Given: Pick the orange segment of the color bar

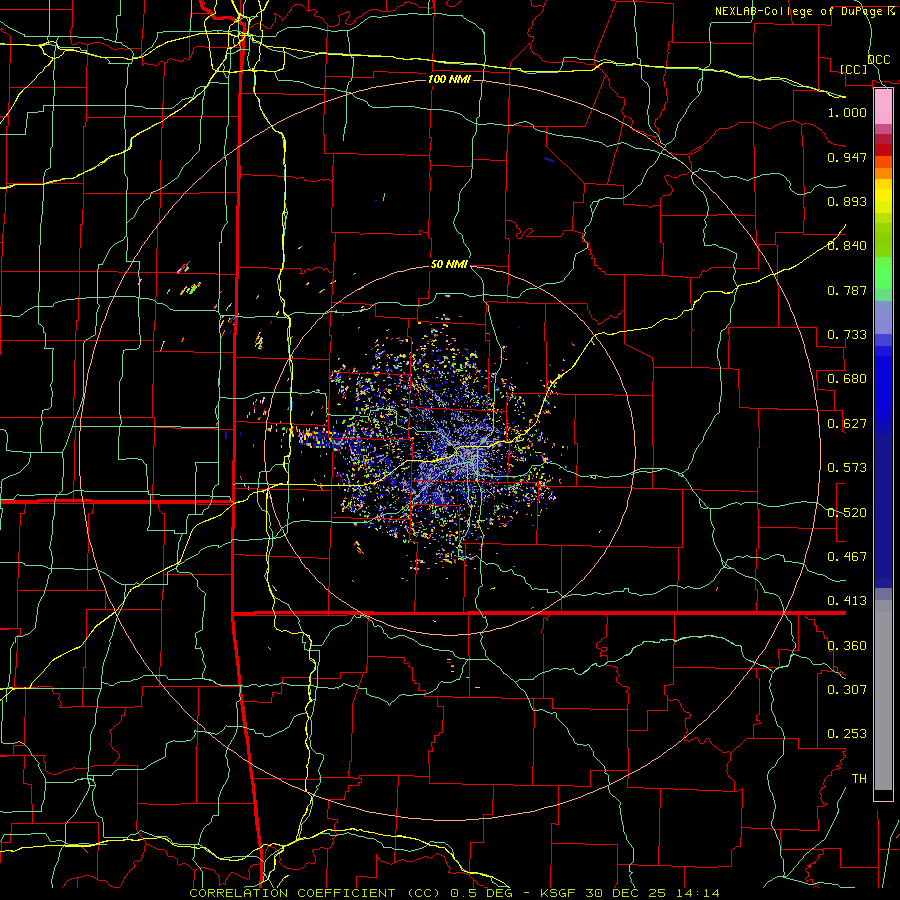Looking at the screenshot, I should pyautogui.click(x=883, y=173).
